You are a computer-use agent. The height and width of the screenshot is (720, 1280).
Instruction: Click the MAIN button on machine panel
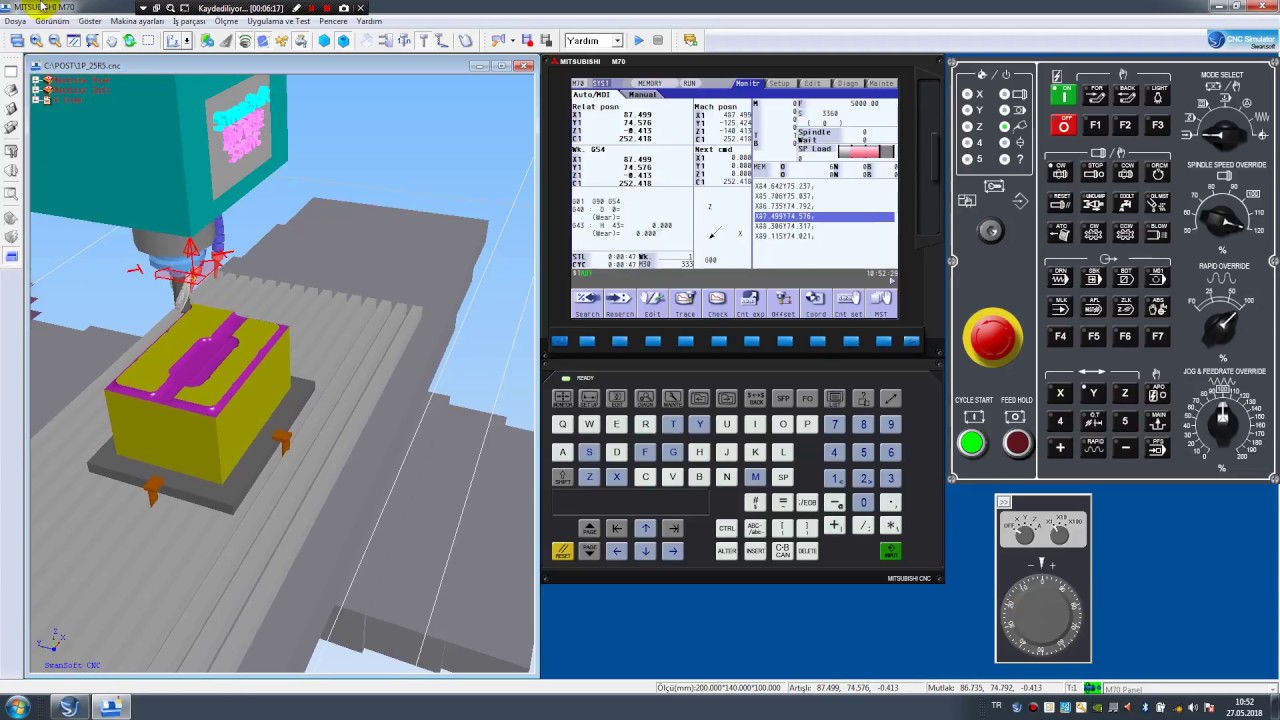(x=1158, y=421)
